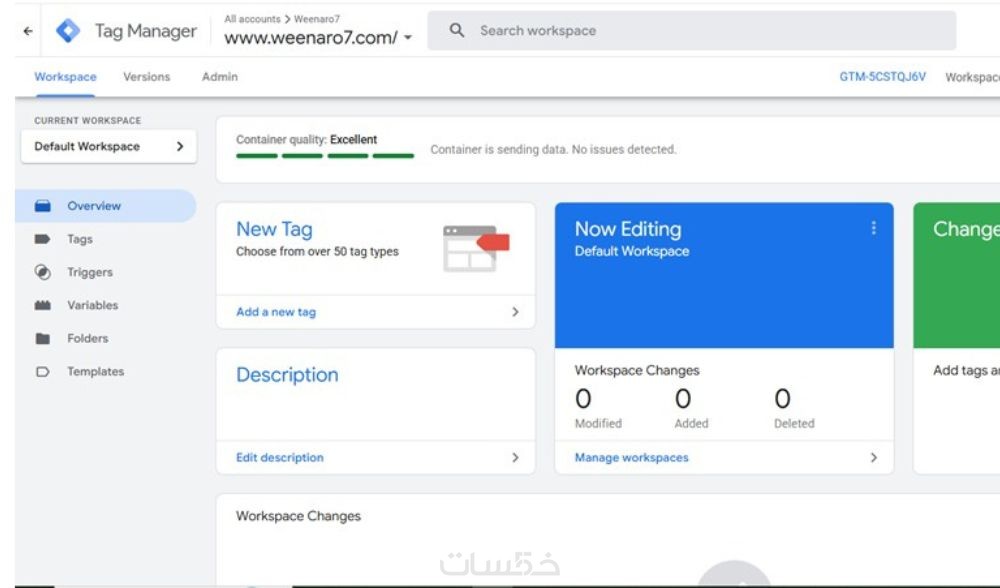Click the Tags icon in the sidebar
This screenshot has height=588, width=1000.
[x=43, y=240]
